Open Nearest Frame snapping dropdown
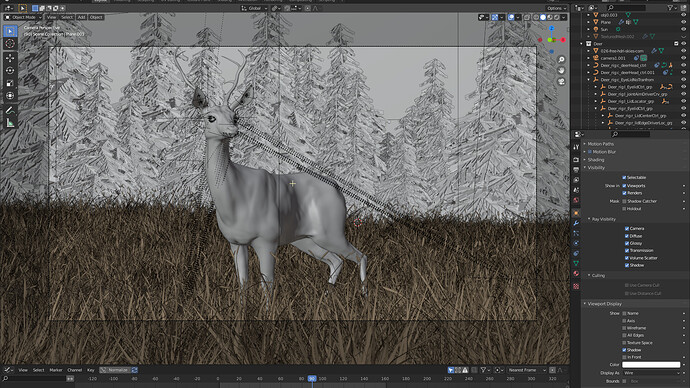This screenshot has height=388, width=690. coord(526,370)
